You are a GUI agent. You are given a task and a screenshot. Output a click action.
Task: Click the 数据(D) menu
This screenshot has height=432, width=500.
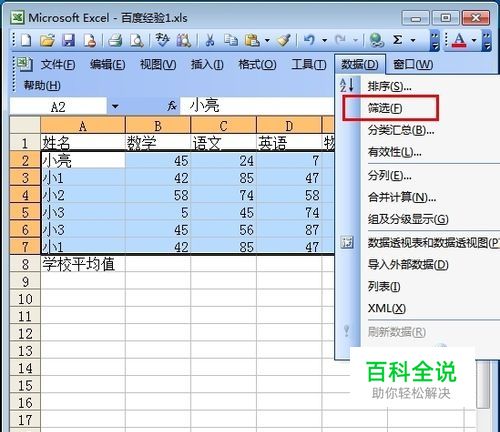point(360,64)
